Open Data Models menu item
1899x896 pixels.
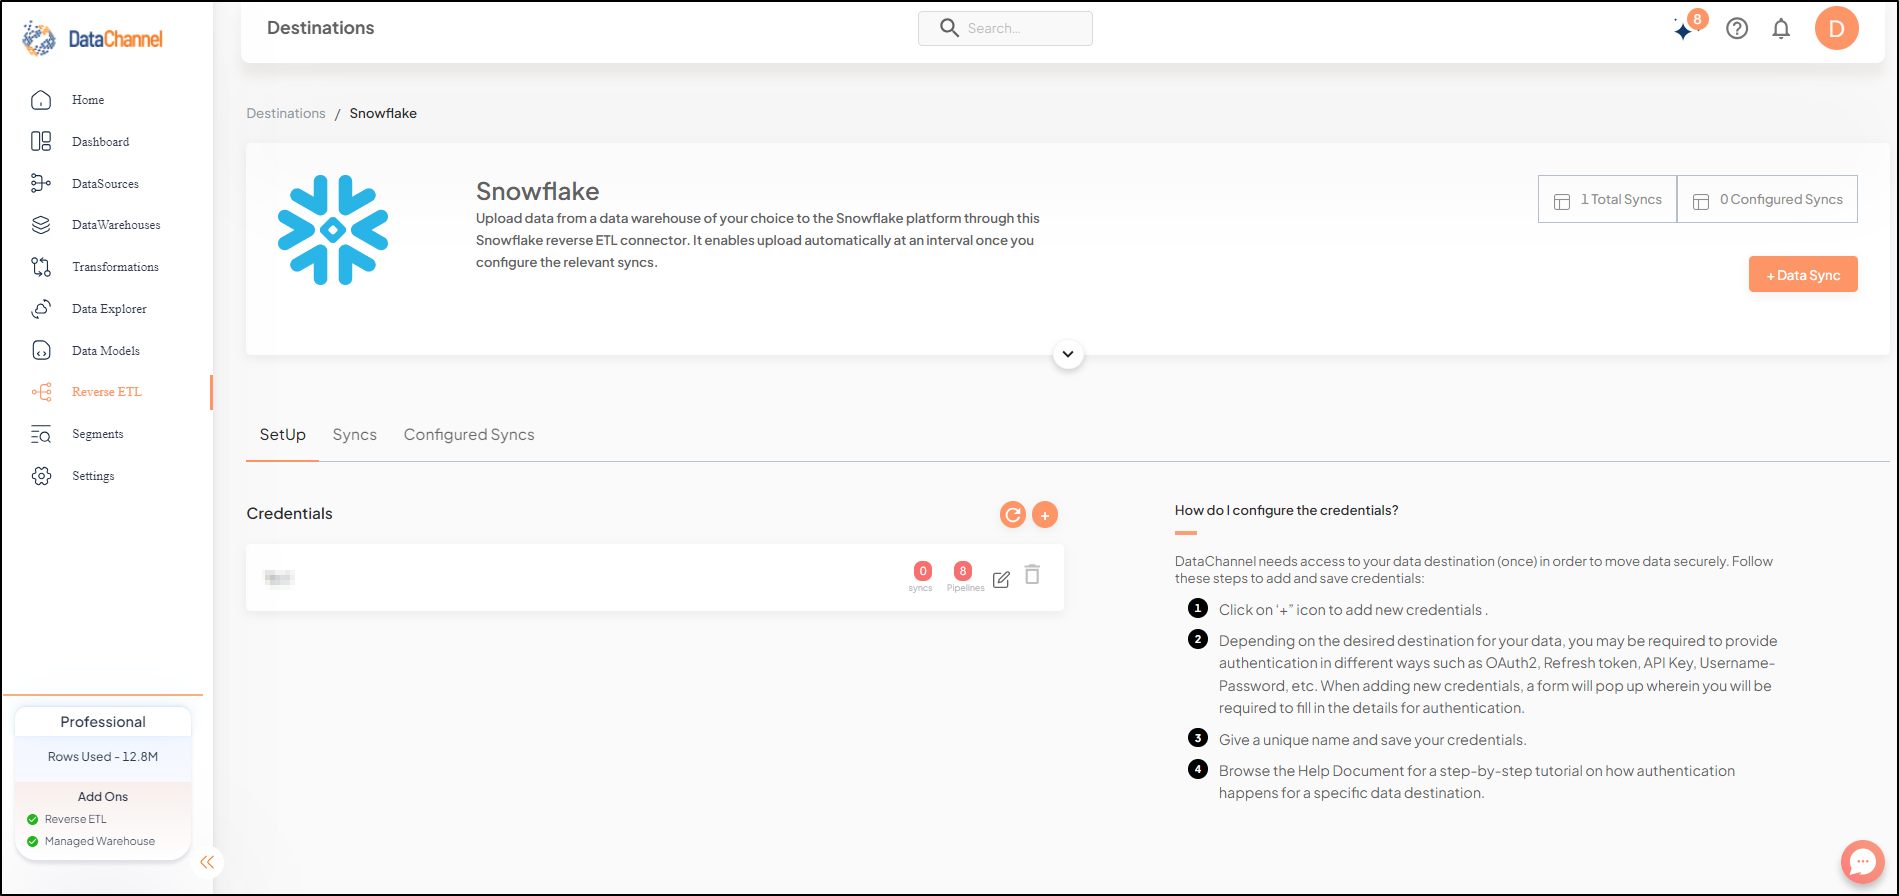pyautogui.click(x=106, y=351)
